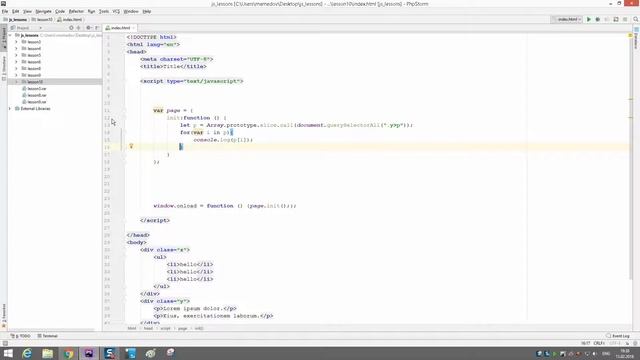Click index.html in navigation bar
This screenshot has height=360, width=640.
pyautogui.click(x=70, y=20)
